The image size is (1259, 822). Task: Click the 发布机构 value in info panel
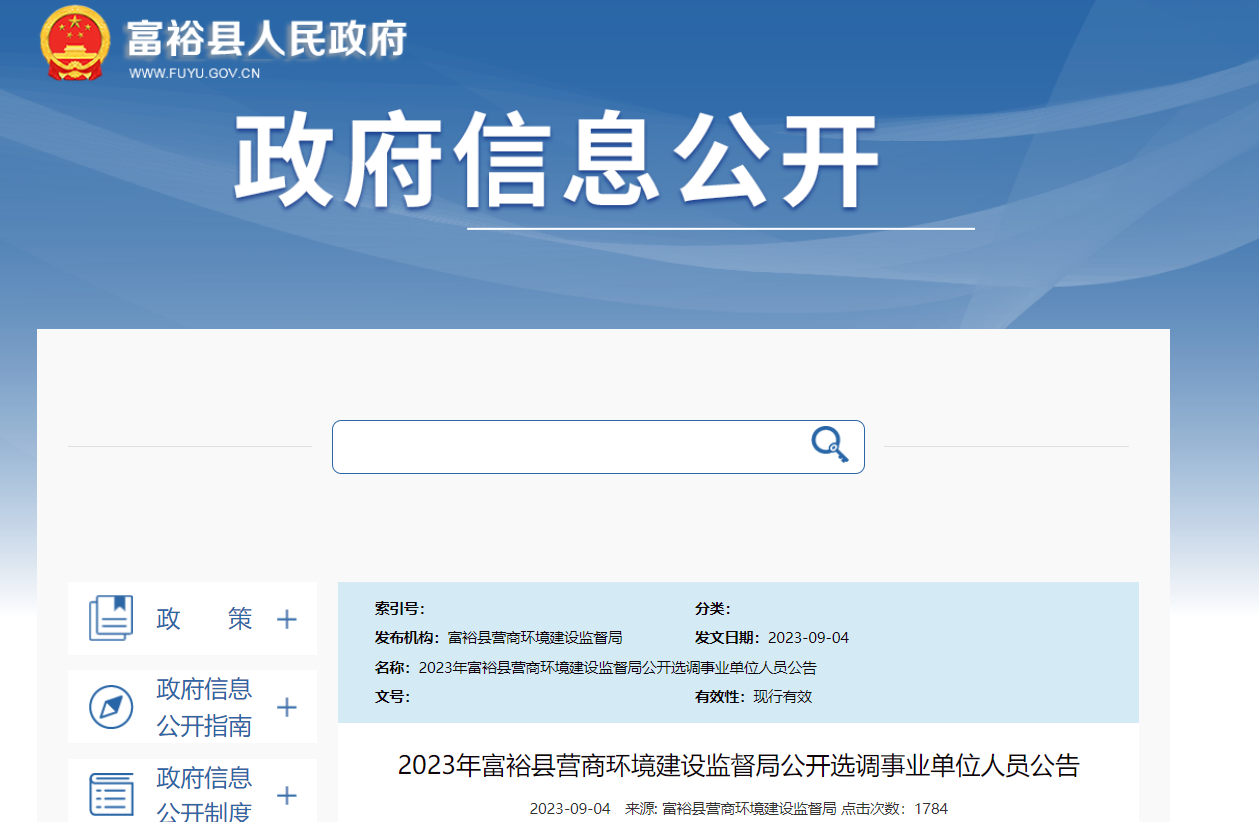click(x=535, y=638)
